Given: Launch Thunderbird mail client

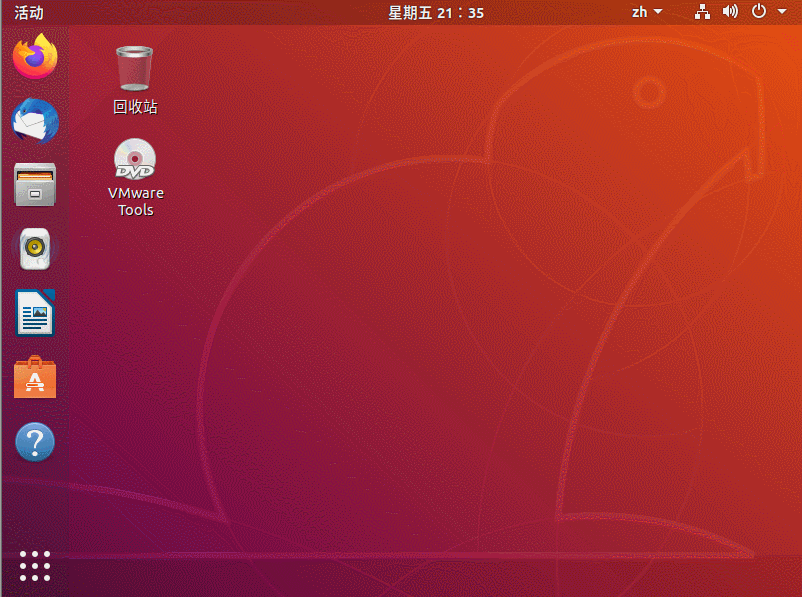Looking at the screenshot, I should click(34, 121).
